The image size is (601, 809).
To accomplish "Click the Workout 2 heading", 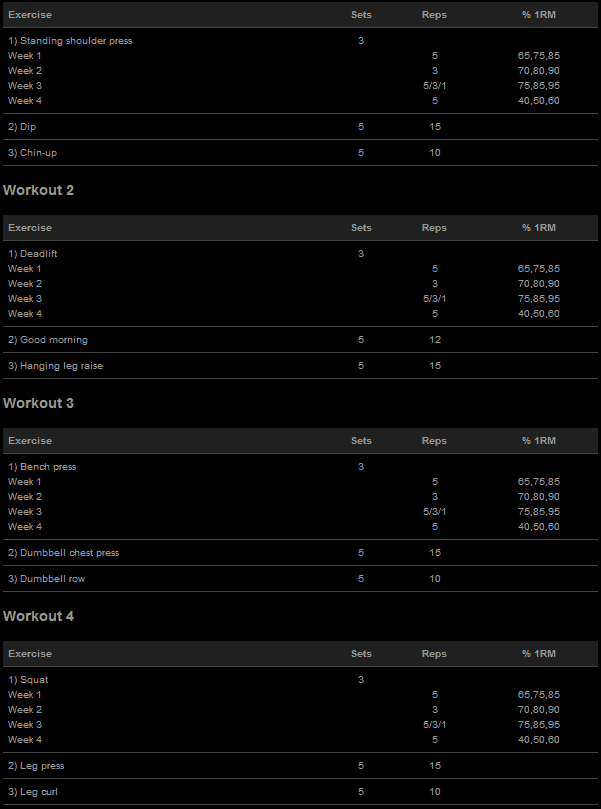I will point(39,190).
